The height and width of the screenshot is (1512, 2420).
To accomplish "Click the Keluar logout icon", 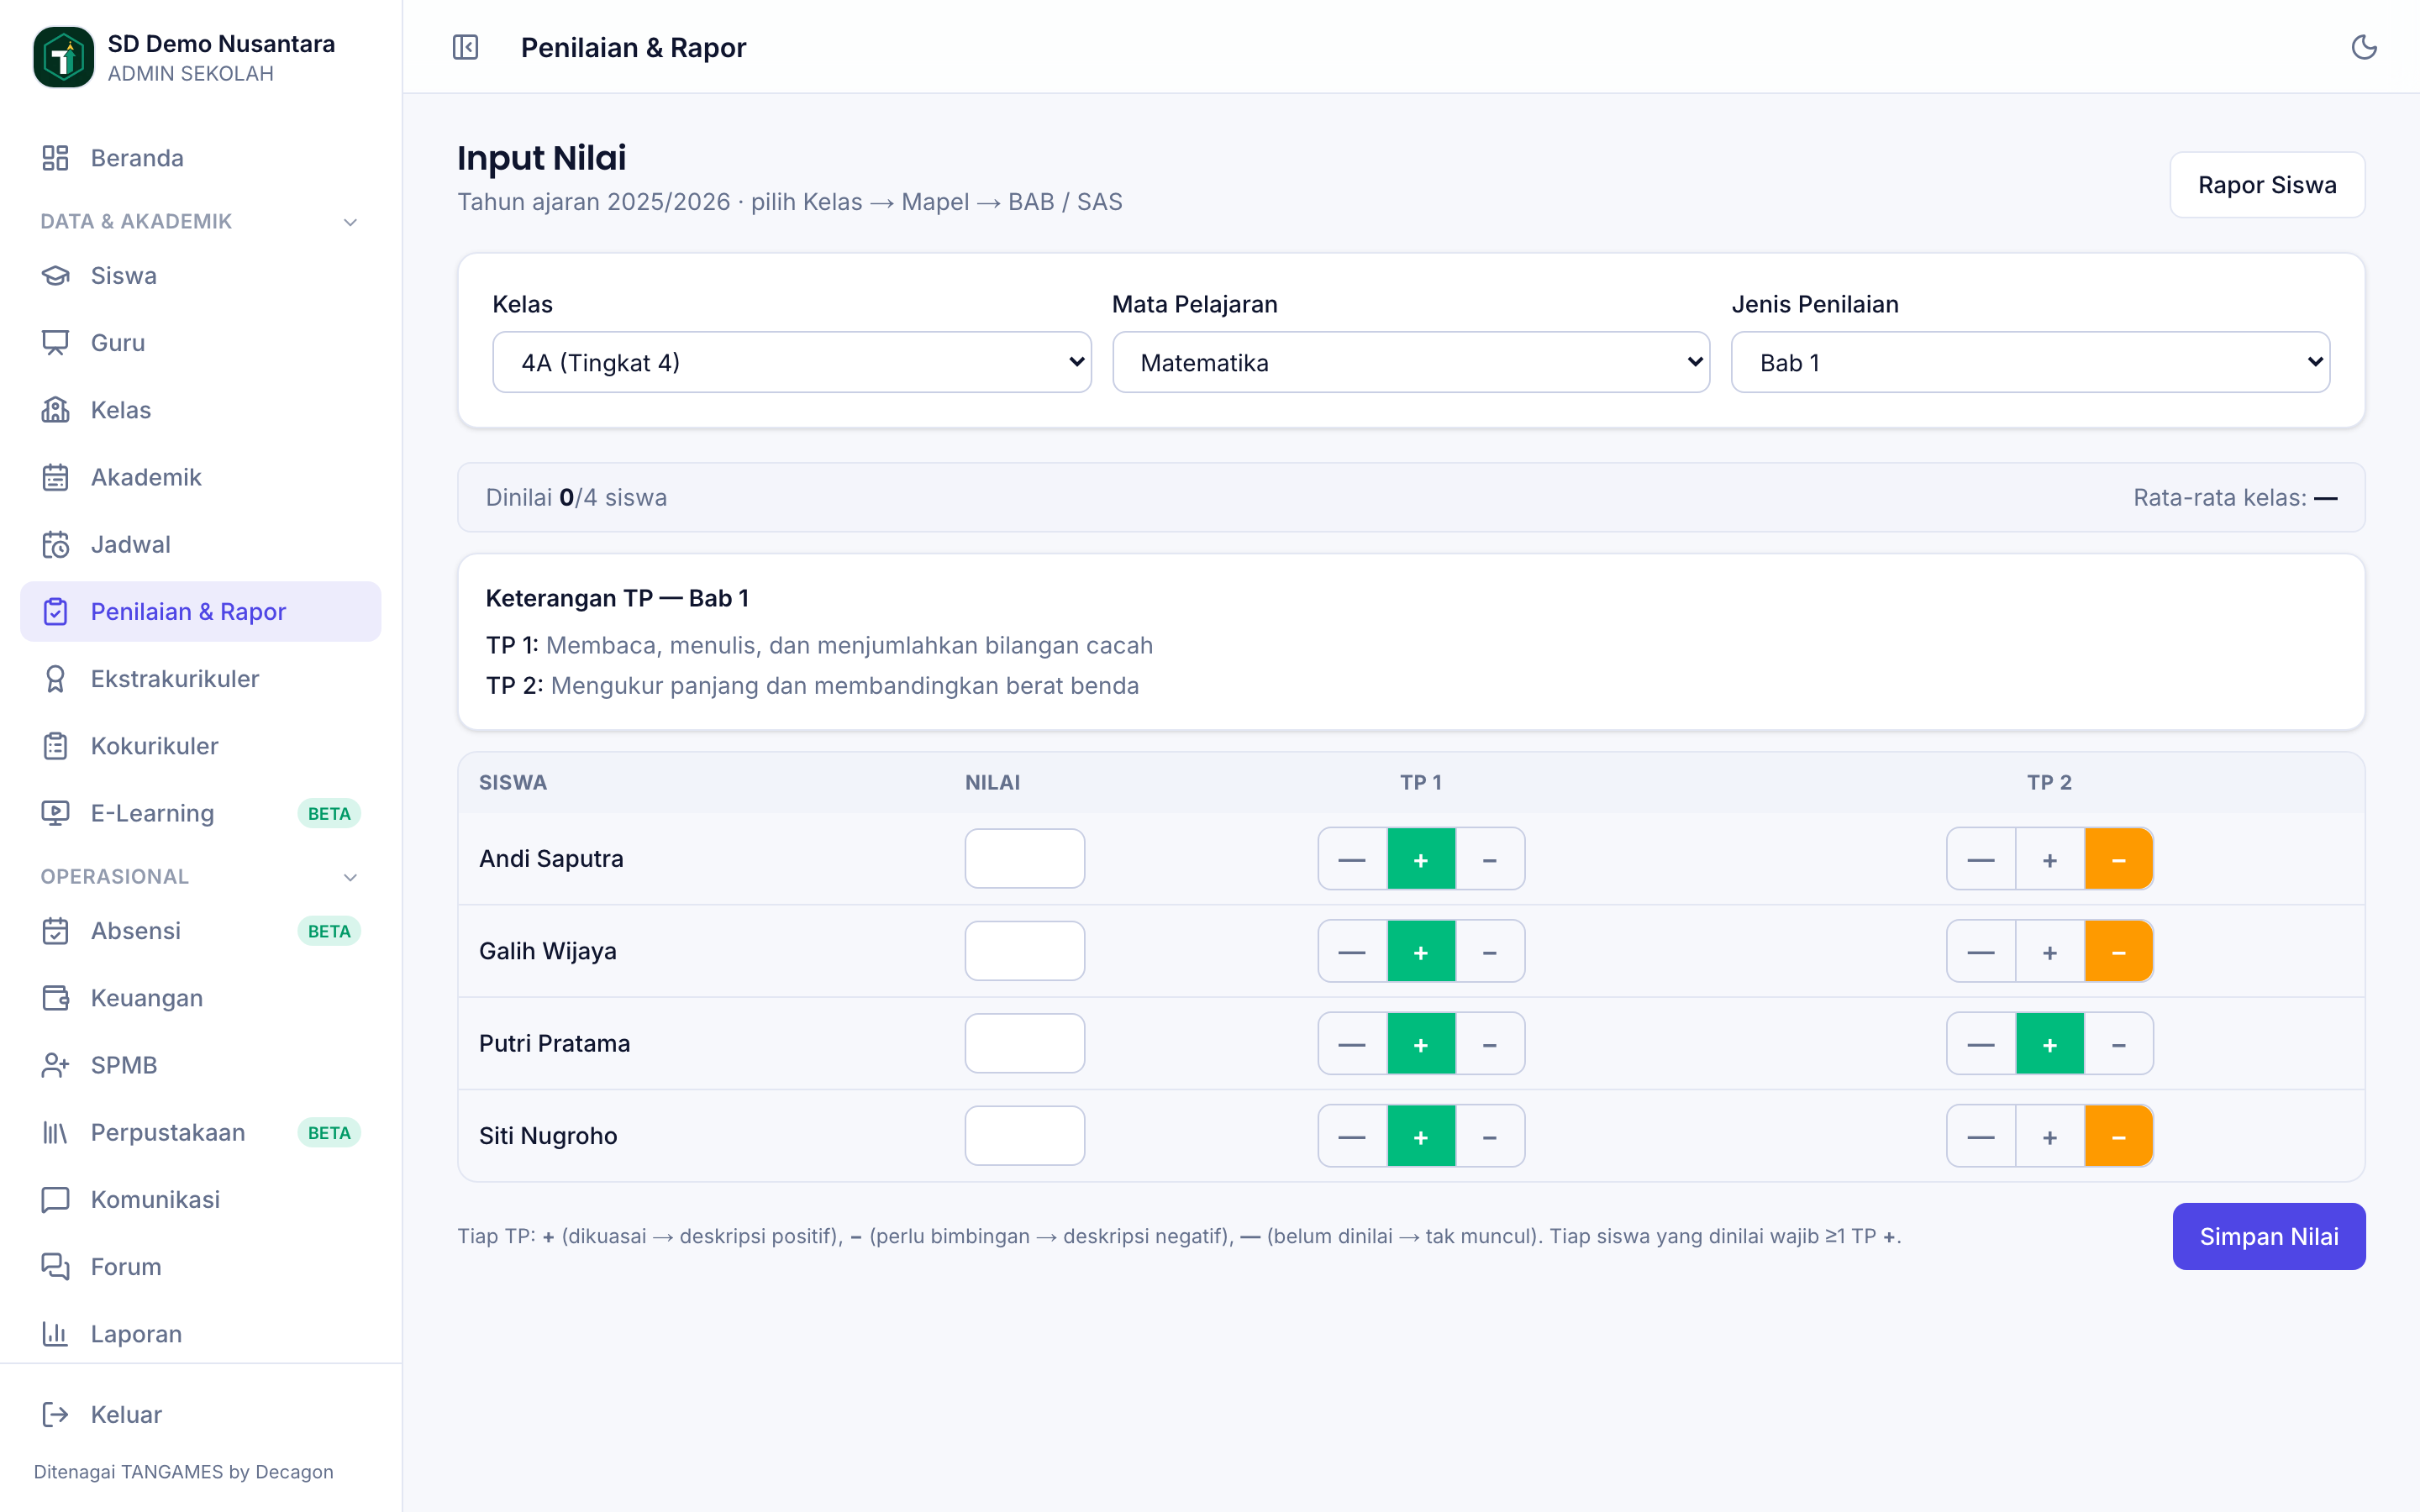I will 55,1414.
